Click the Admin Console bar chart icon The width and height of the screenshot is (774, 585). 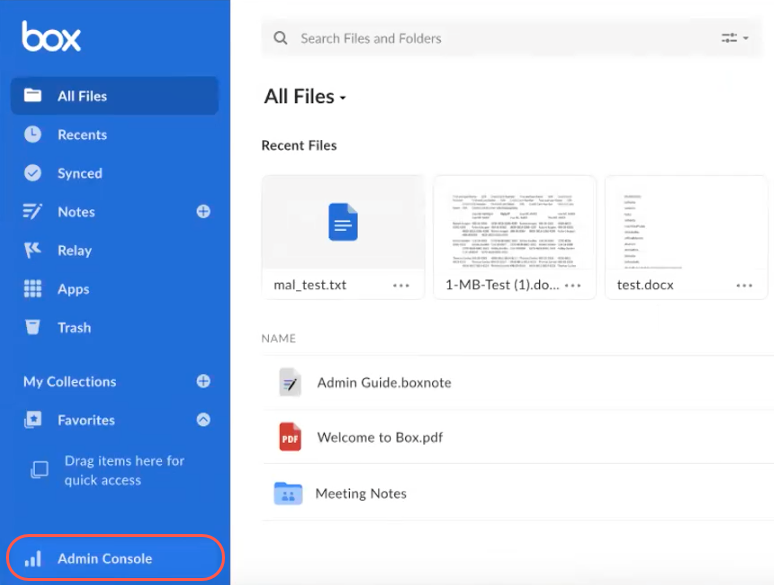pos(33,558)
